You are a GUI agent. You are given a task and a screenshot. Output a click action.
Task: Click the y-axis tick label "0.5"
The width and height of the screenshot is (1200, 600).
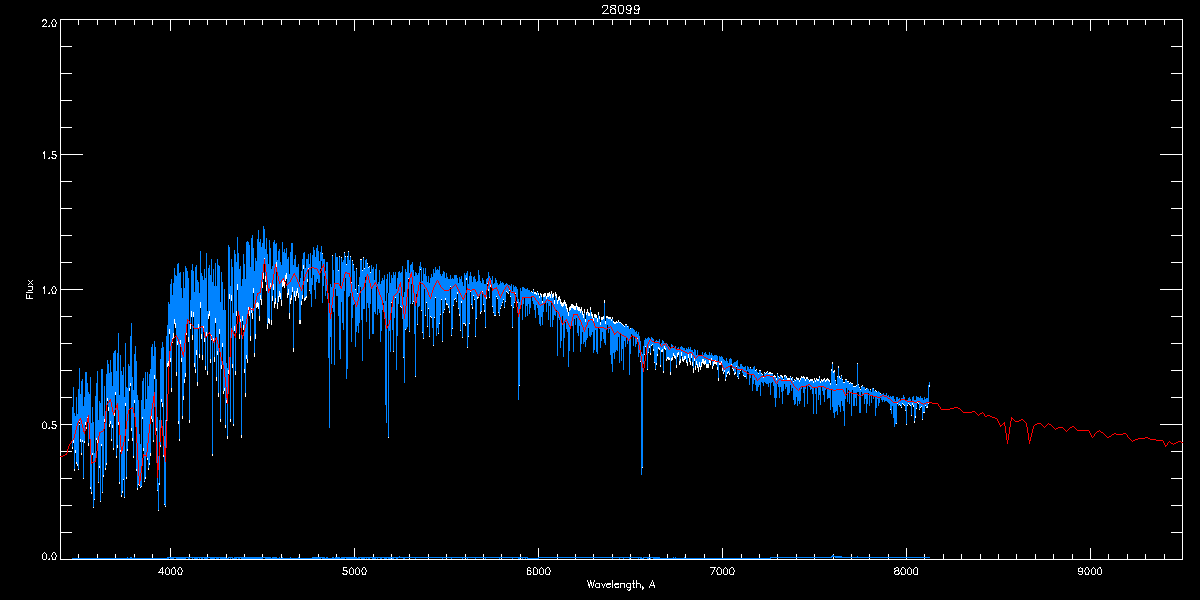click(47, 424)
